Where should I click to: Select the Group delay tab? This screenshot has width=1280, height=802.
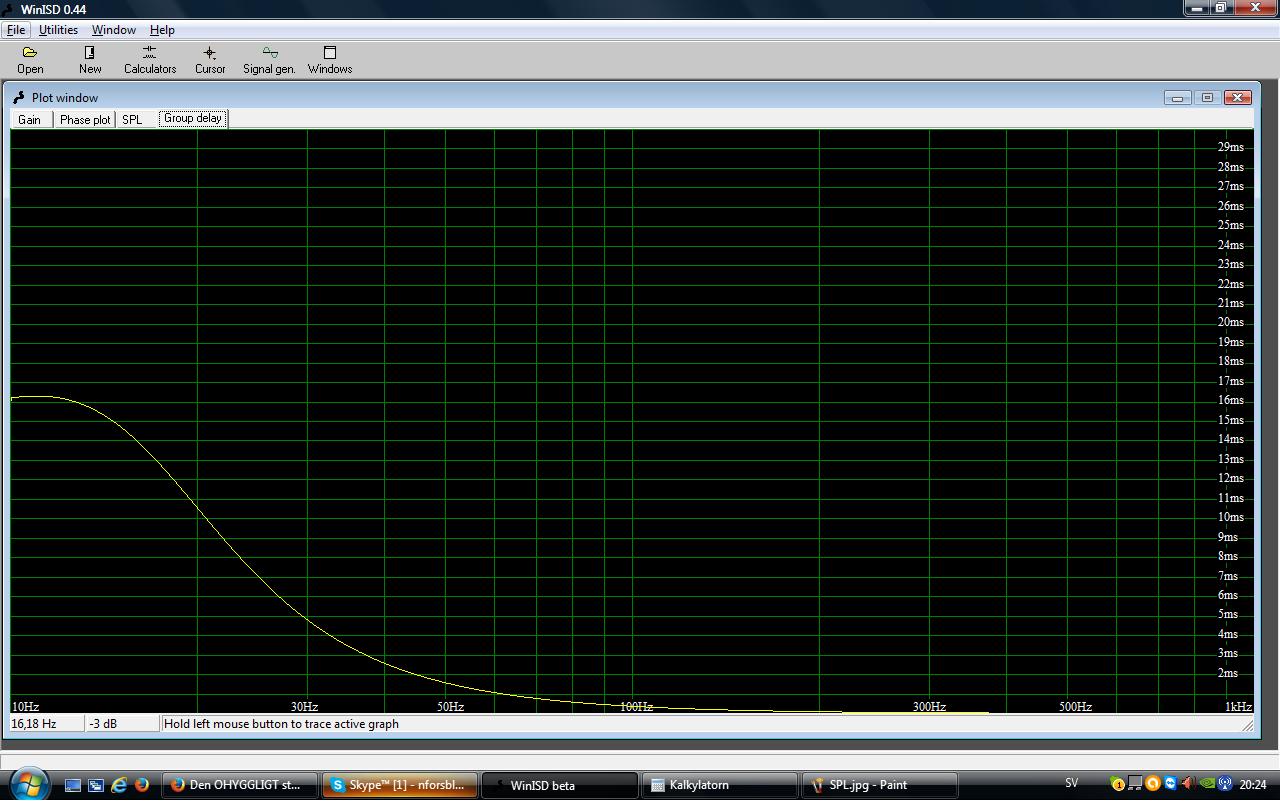193,118
